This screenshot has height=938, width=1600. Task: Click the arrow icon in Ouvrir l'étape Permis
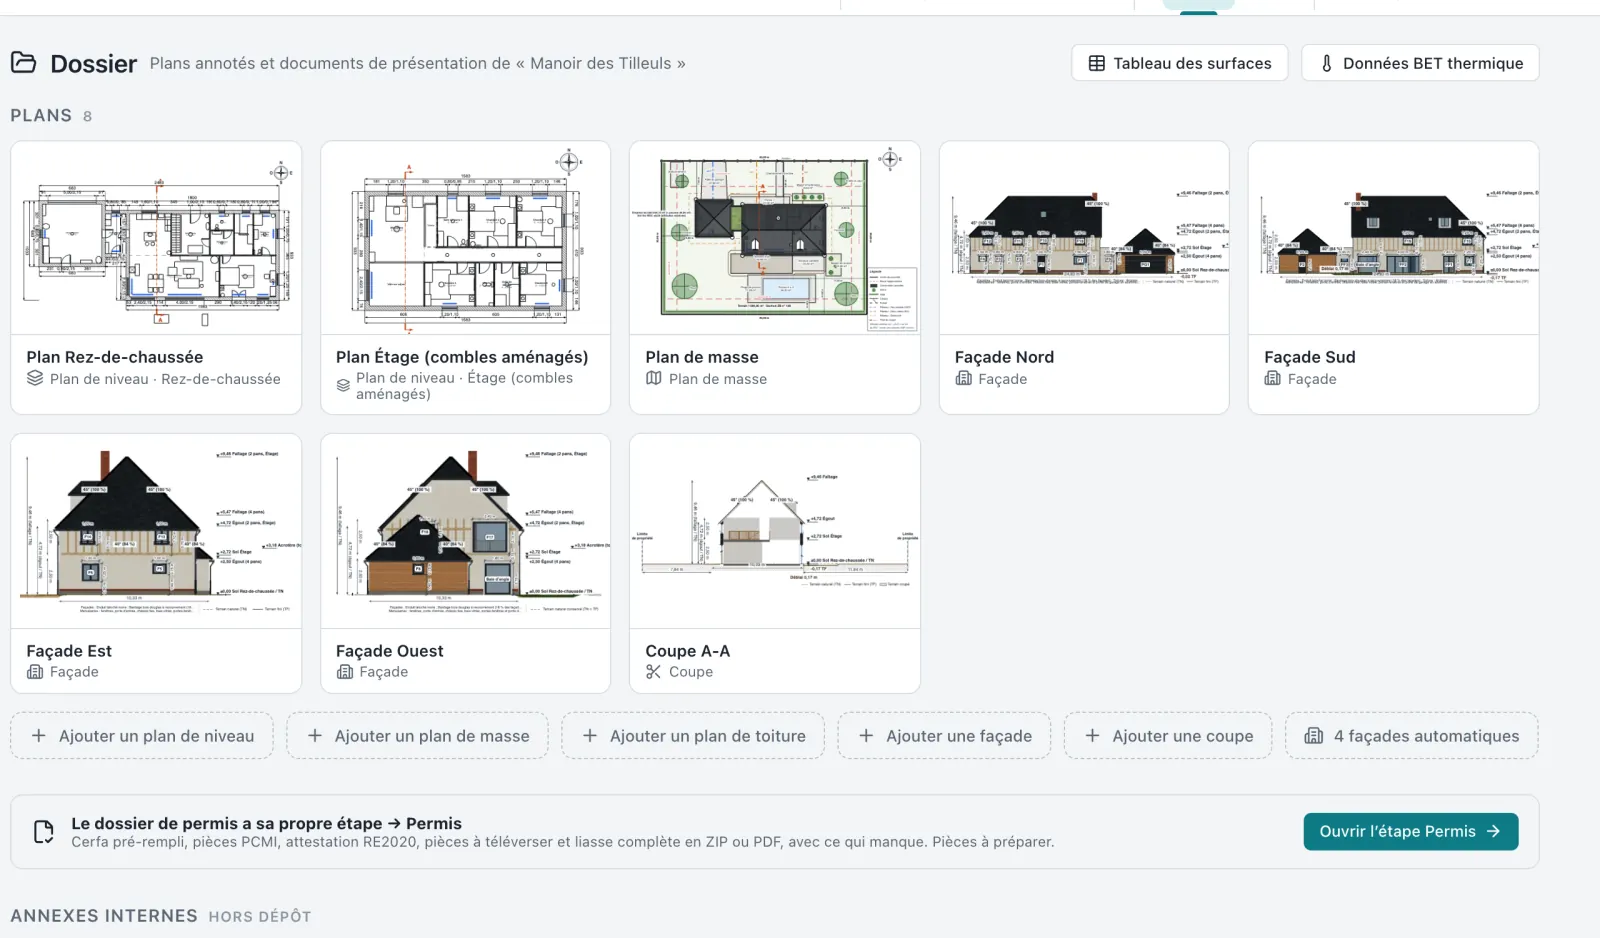(x=1493, y=831)
